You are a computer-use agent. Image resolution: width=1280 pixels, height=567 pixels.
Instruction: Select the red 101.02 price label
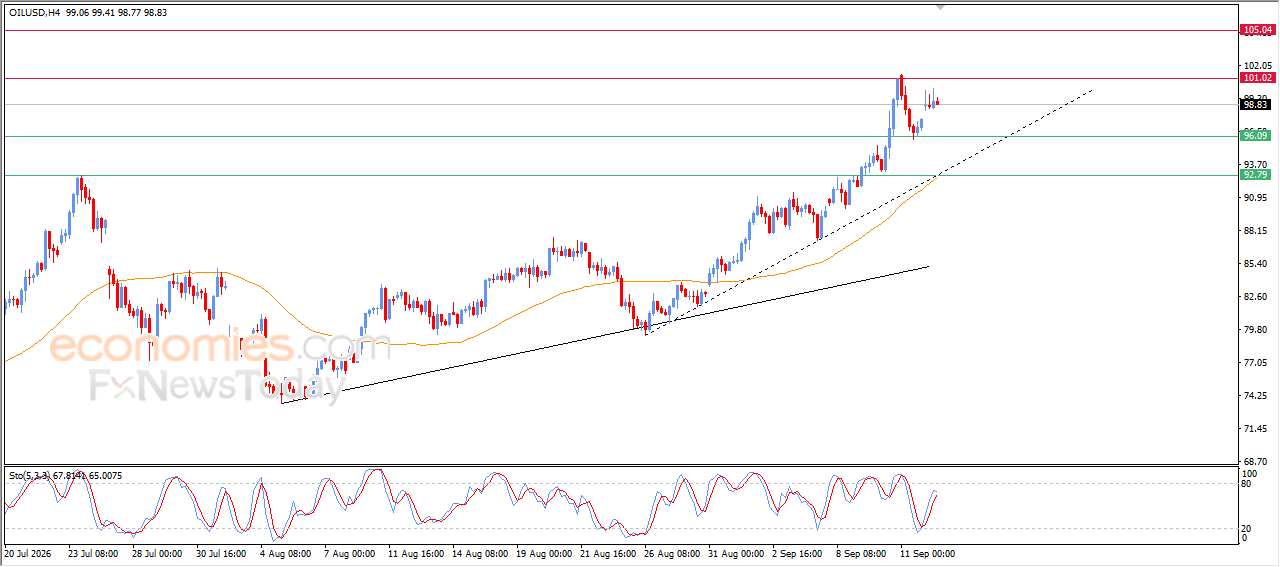click(x=1257, y=78)
